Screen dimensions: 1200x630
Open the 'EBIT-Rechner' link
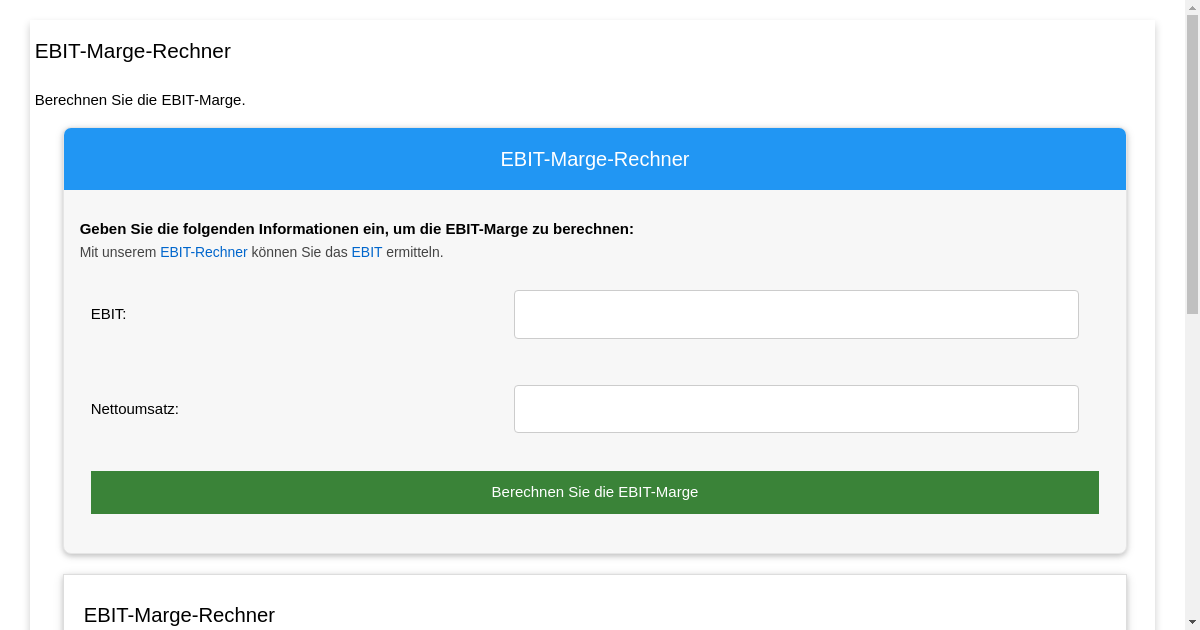tap(204, 252)
